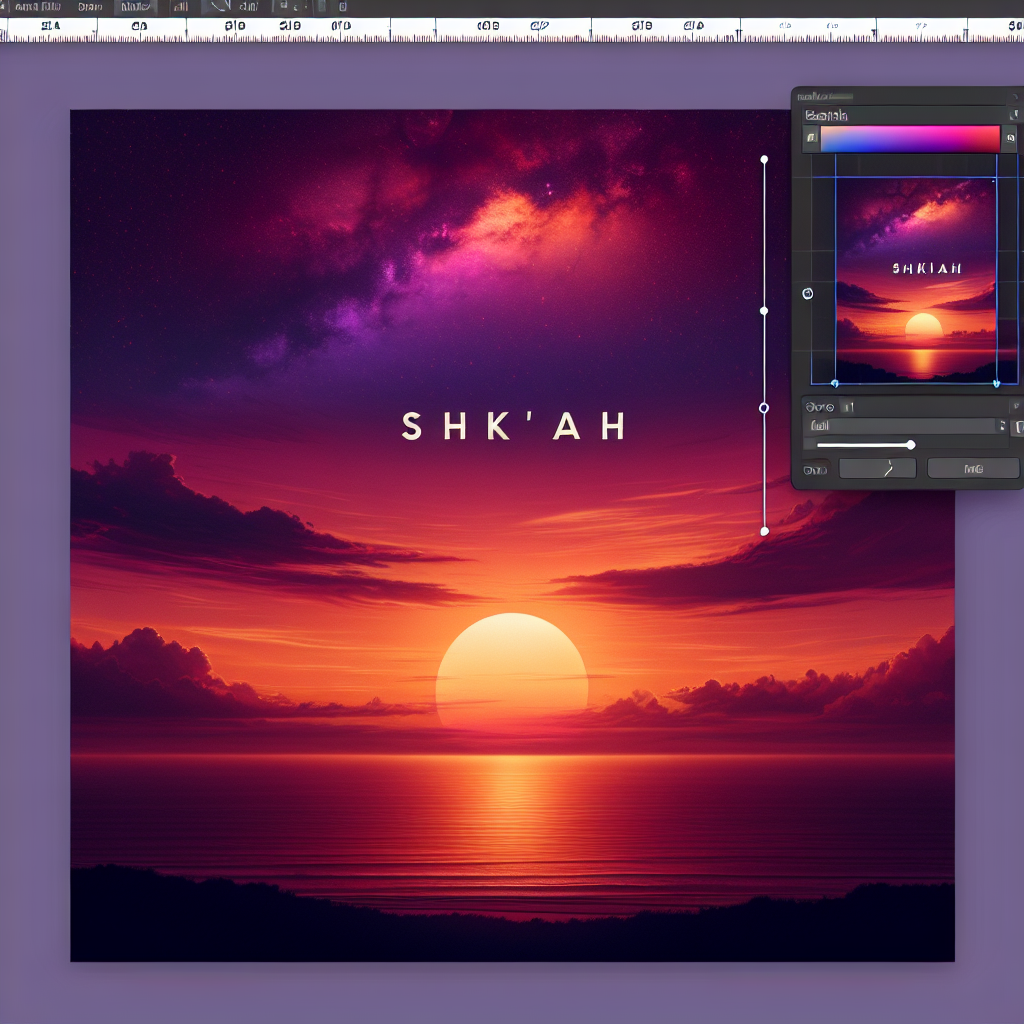Viewport: 1024px width, 1024px height.
Task: Select the bottom-left crop handle in preview panel
Action: coord(835,383)
